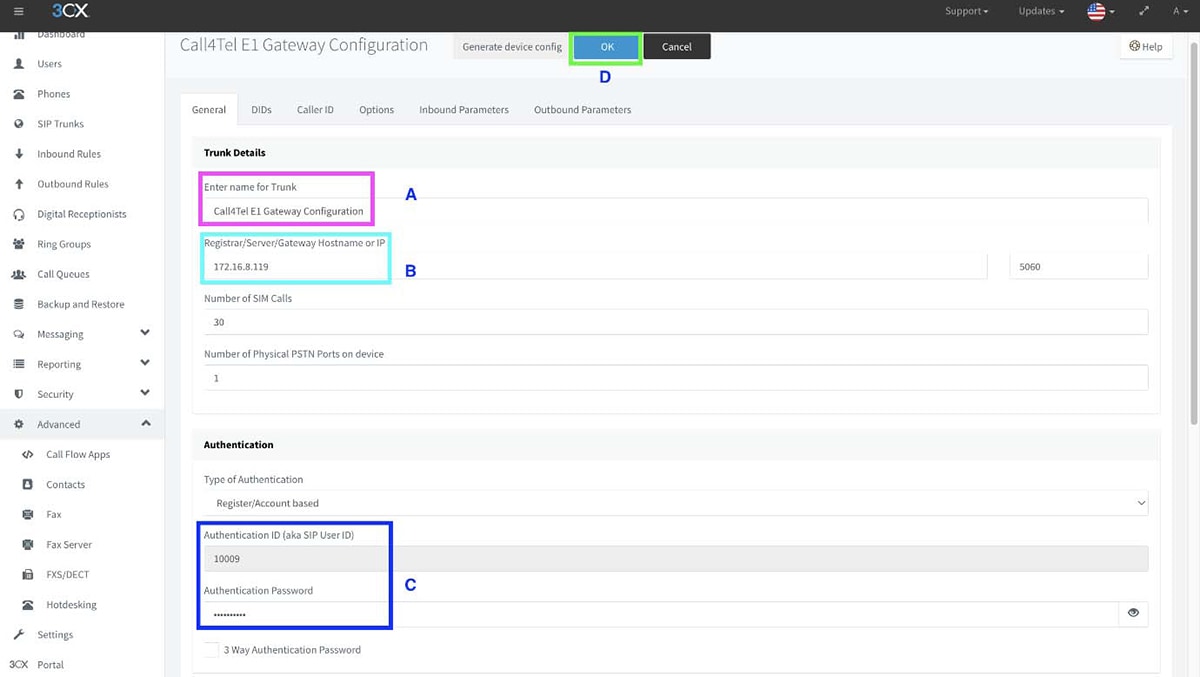Open the language flag dropdown
The image size is (1200, 677).
click(1100, 11)
